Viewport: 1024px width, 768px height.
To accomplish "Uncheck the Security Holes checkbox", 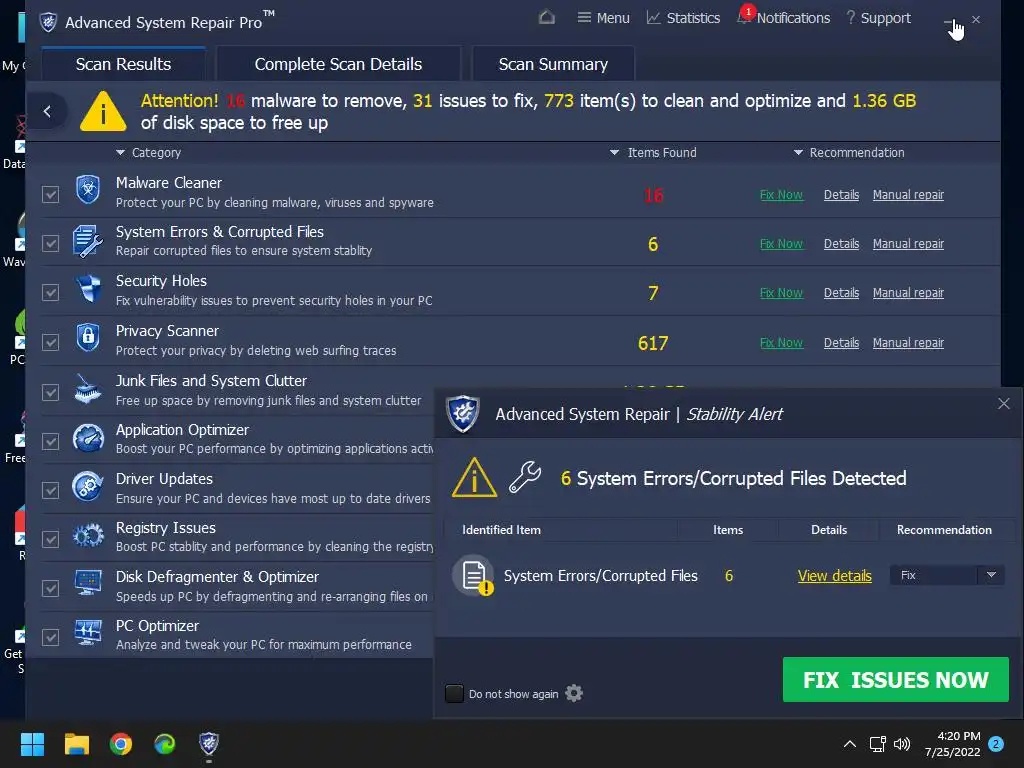I will click(x=50, y=293).
